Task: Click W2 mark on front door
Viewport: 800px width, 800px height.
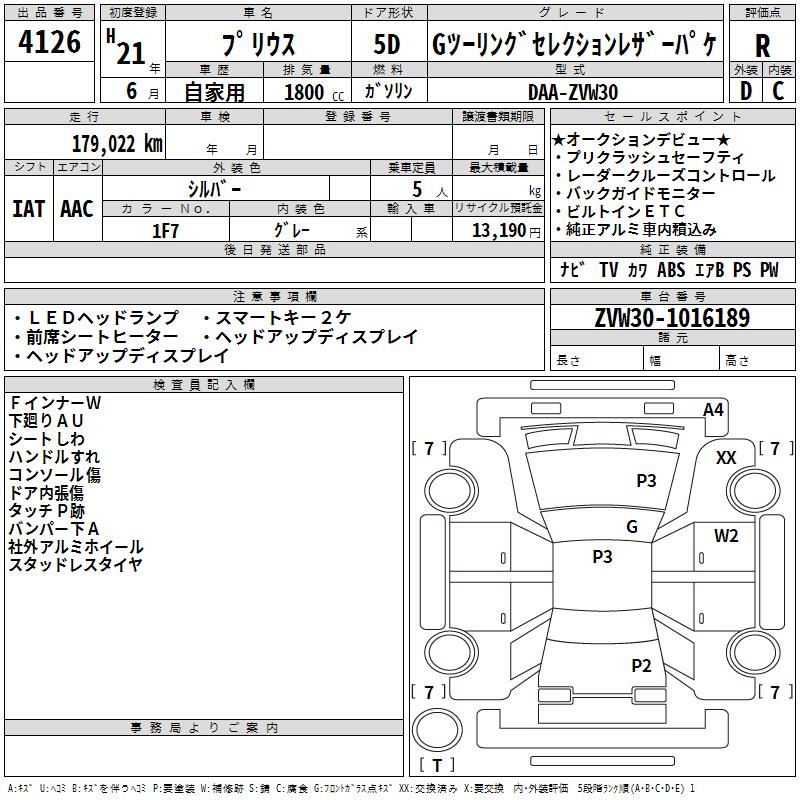Action: 726,536
